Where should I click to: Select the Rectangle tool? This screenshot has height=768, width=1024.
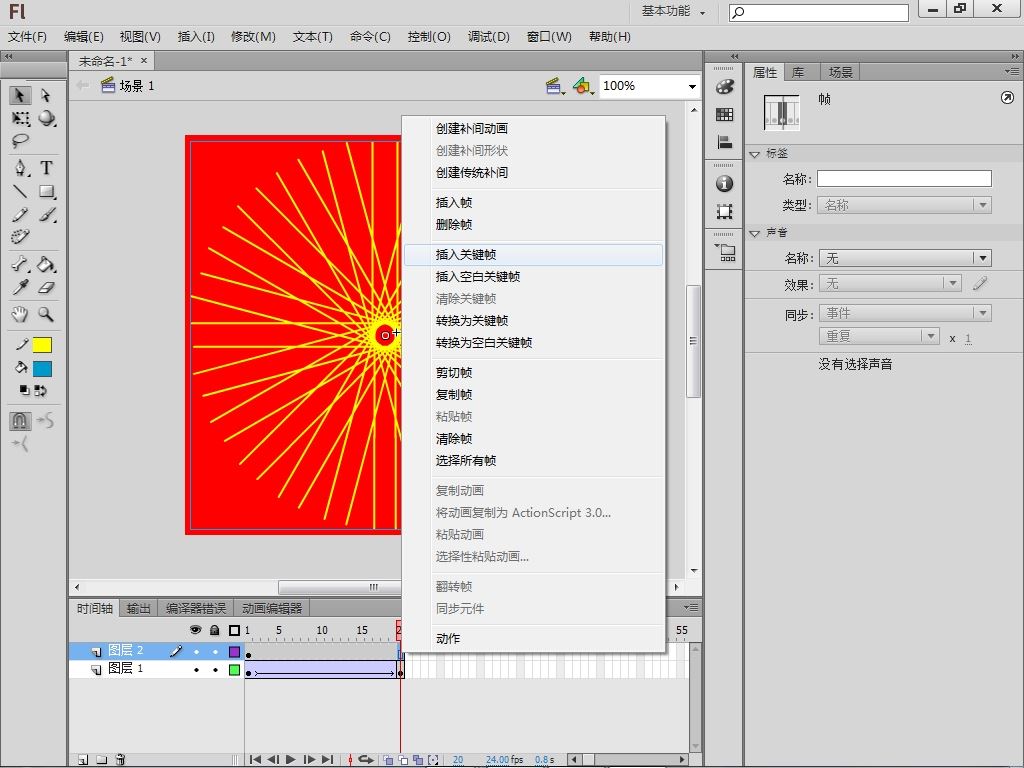point(46,191)
